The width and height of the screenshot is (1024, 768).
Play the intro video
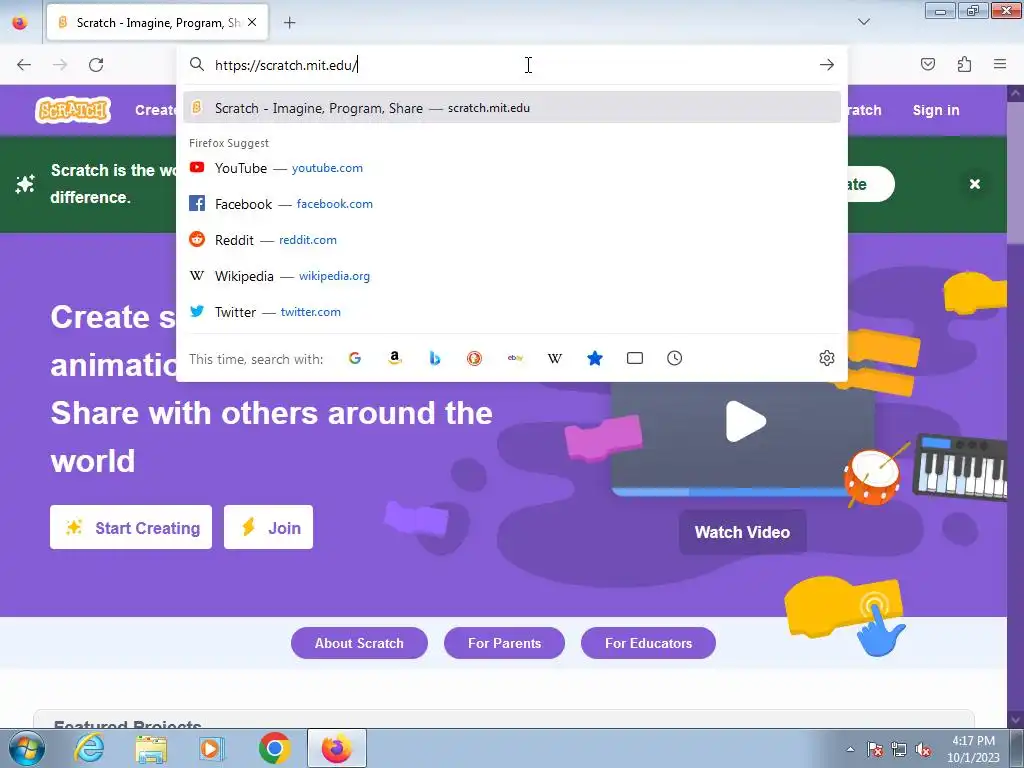745,422
